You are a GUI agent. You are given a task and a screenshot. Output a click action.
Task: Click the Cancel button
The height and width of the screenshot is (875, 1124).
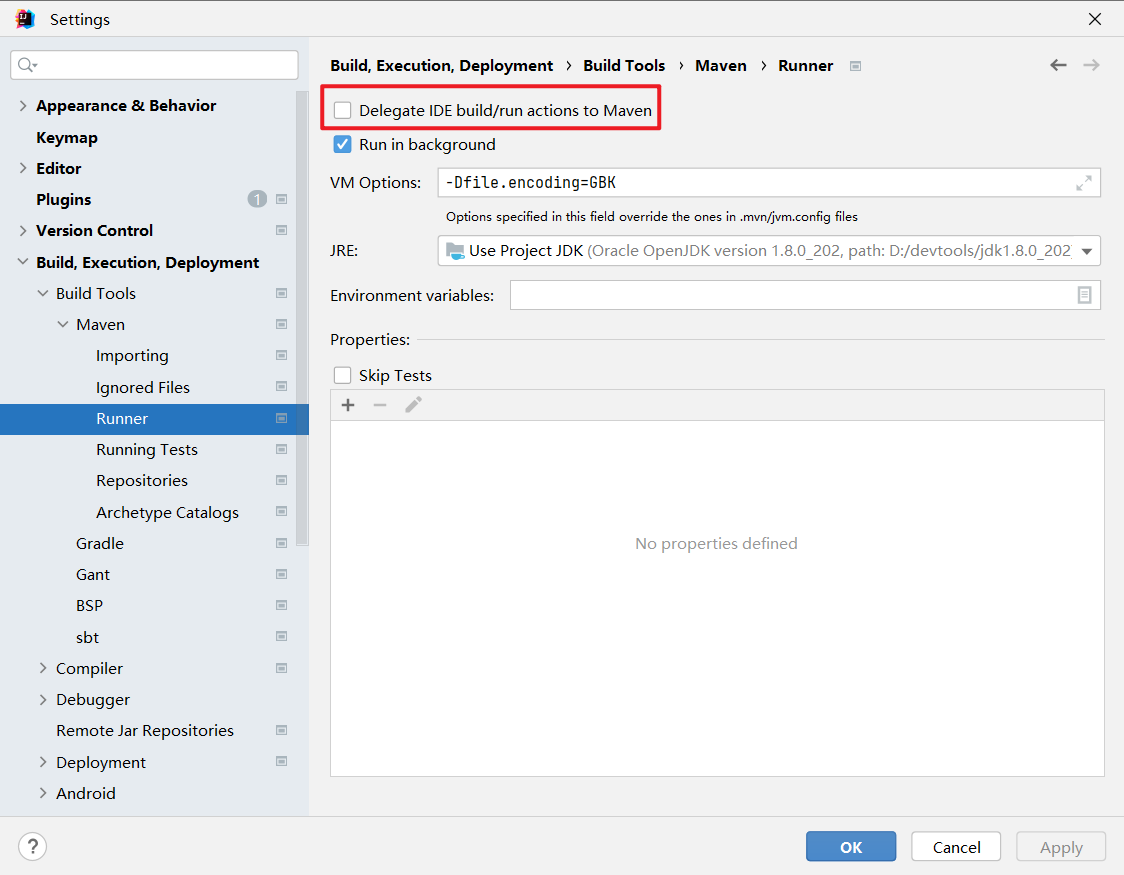(956, 846)
